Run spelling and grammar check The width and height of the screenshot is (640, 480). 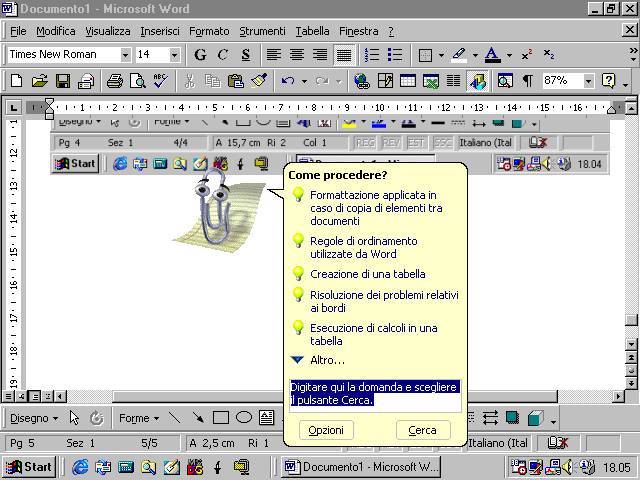(x=160, y=81)
